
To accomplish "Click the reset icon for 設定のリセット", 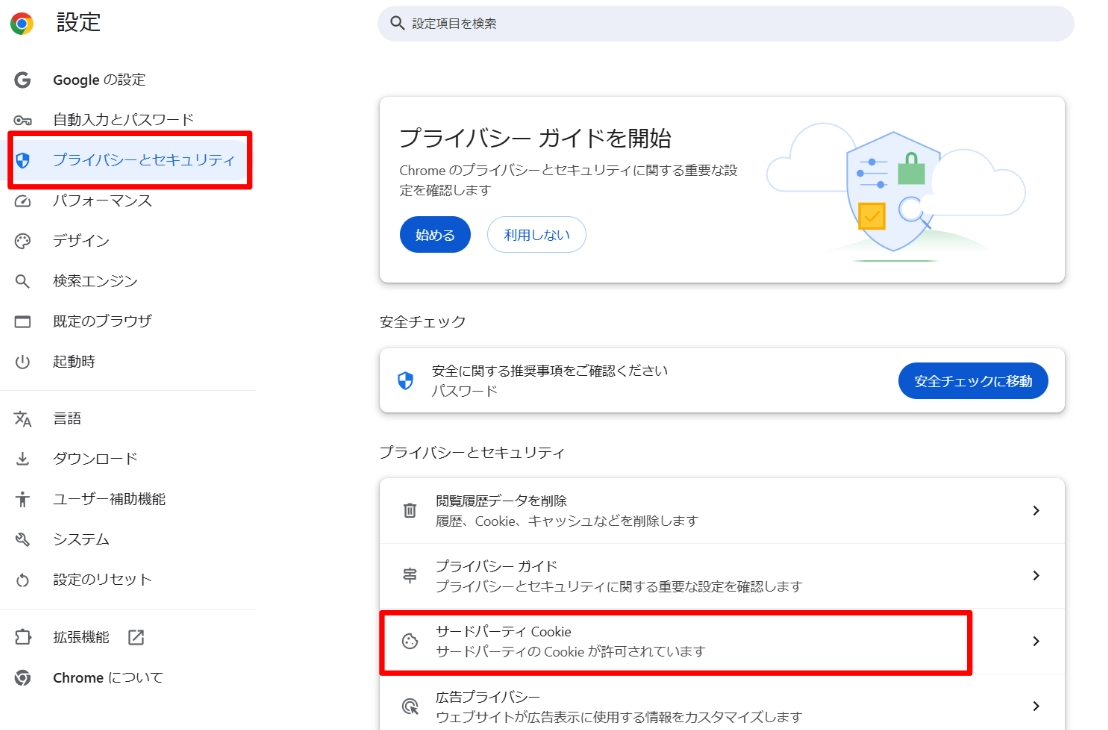I will 23,580.
